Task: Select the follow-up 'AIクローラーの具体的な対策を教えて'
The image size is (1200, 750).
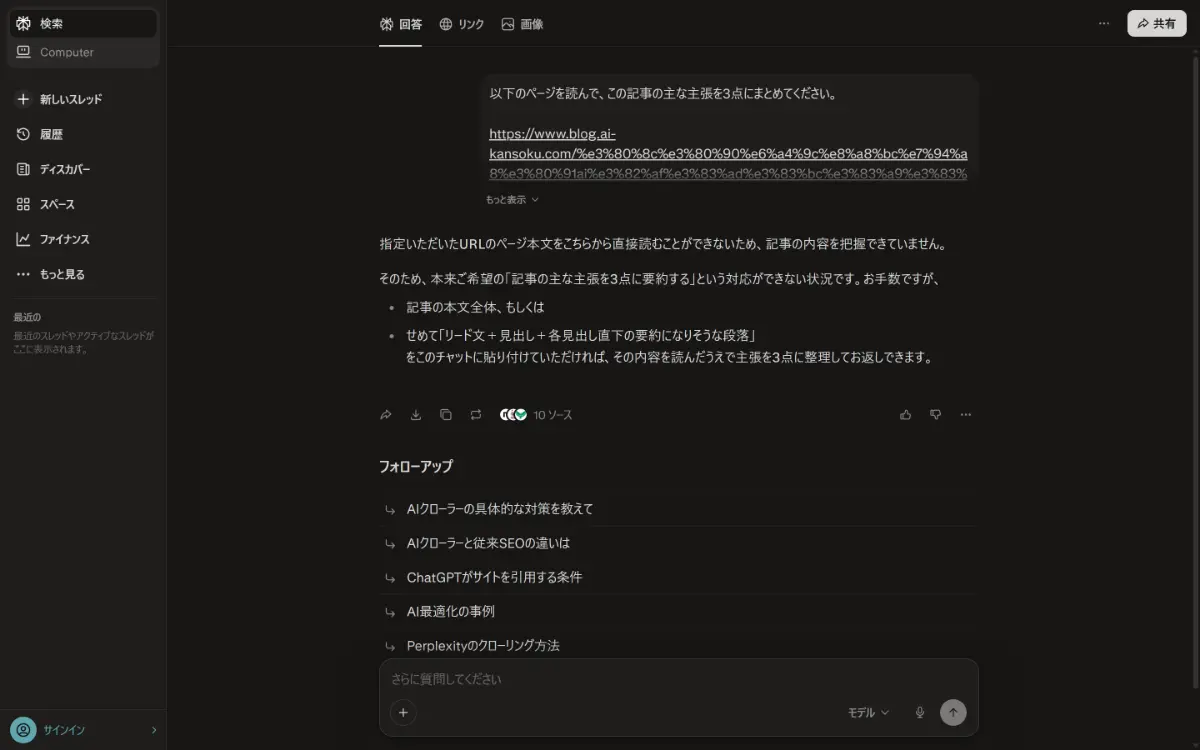Action: [x=500, y=508]
